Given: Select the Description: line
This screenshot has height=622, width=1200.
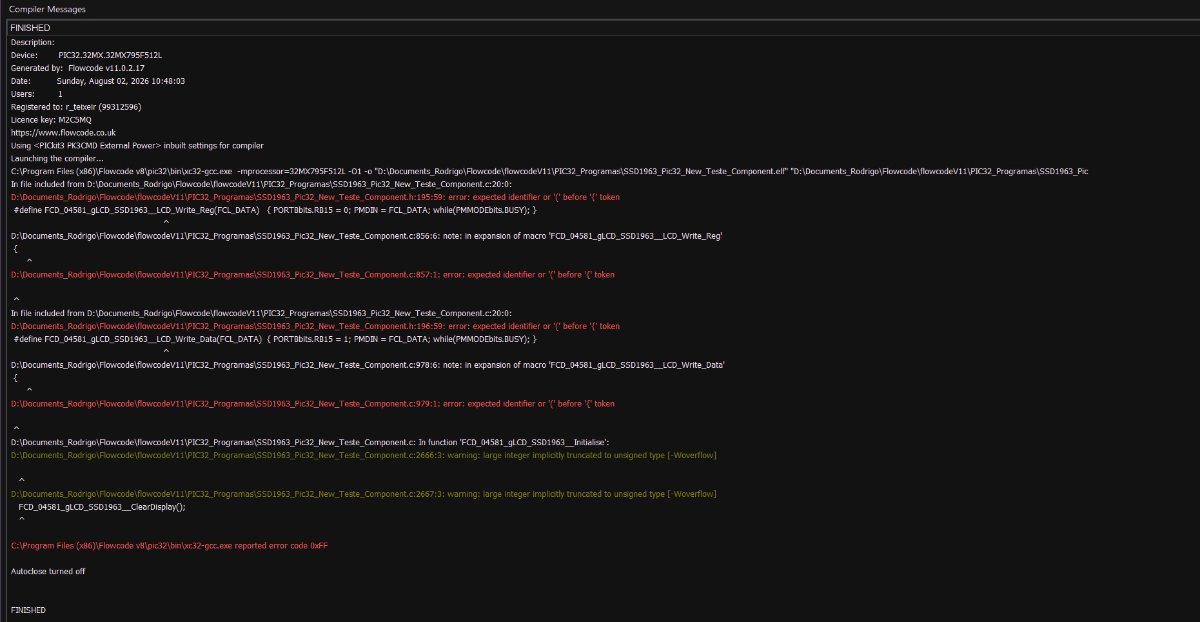Looking at the screenshot, I should [x=32, y=42].
